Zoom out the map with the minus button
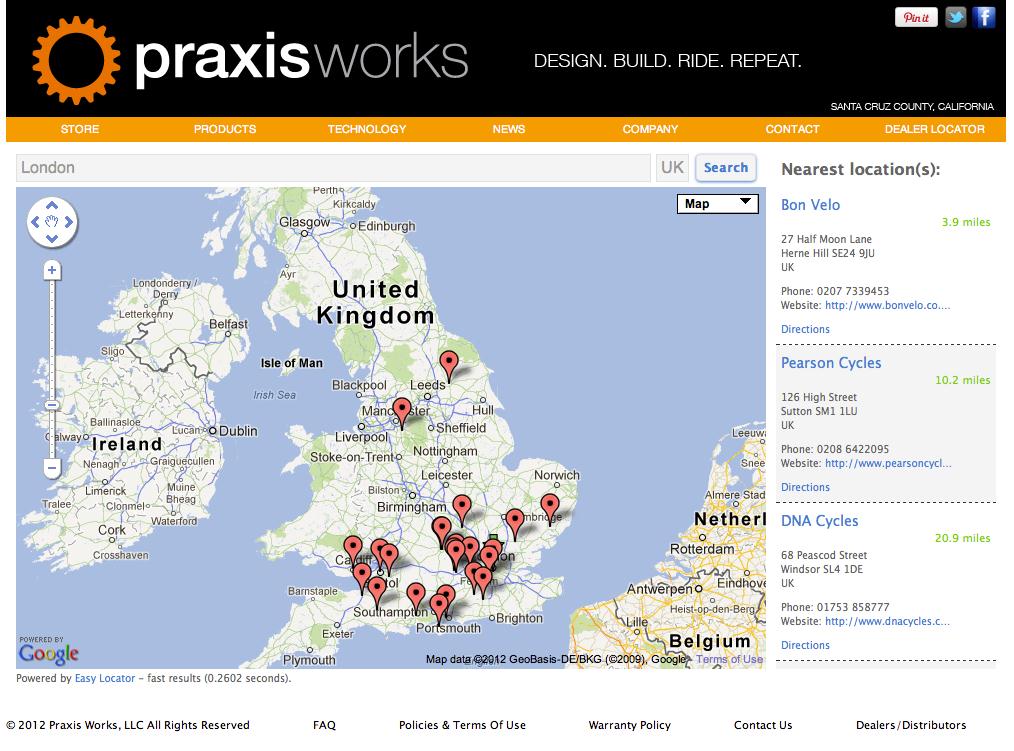Image resolution: width=1014 pixels, height=751 pixels. (x=52, y=468)
